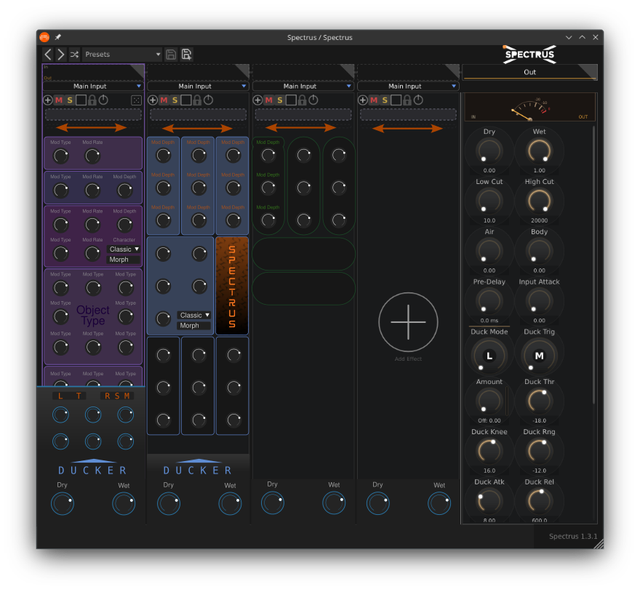The width and height of the screenshot is (640, 592).
Task: Click the resize grip at window corner
Action: pos(598,544)
